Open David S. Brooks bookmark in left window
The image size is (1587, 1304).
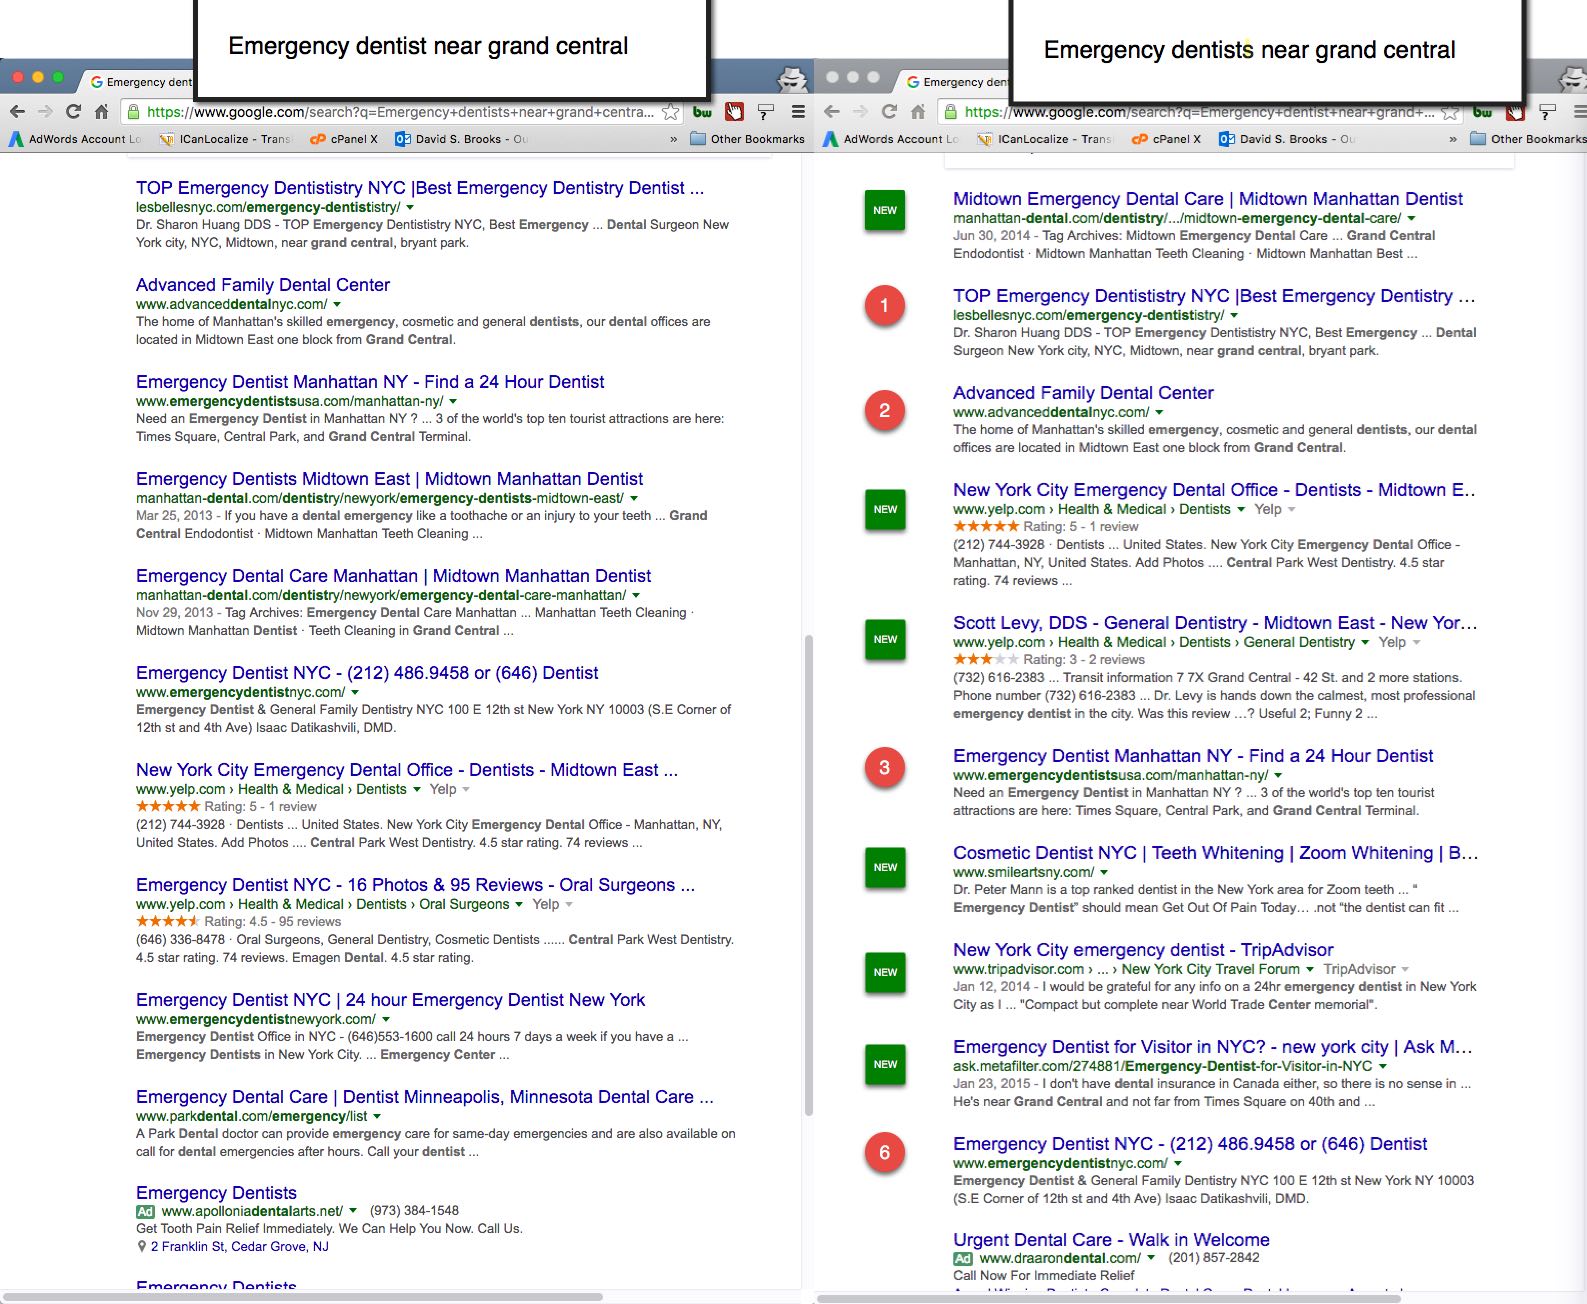pyautogui.click(x=461, y=139)
